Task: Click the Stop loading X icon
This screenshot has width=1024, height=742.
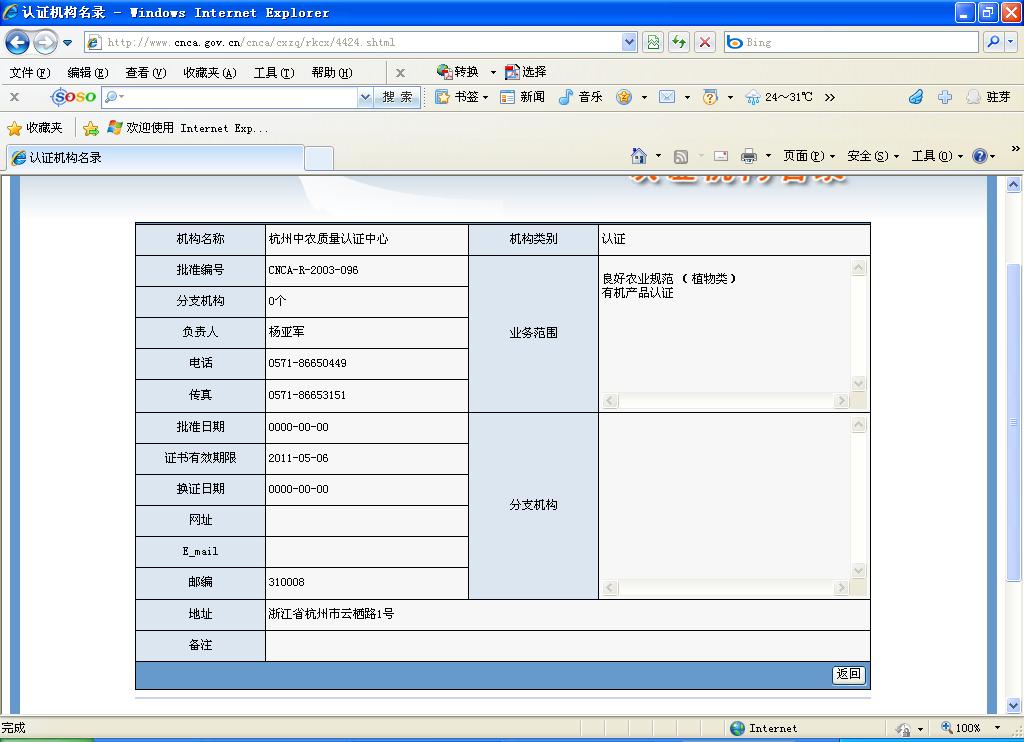Action: pyautogui.click(x=705, y=42)
